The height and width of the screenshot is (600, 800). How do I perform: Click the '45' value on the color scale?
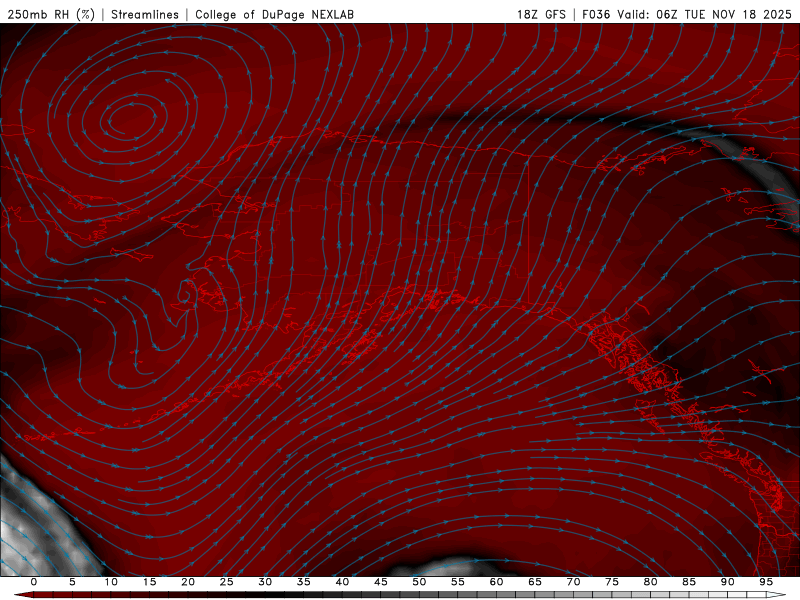coord(381,582)
